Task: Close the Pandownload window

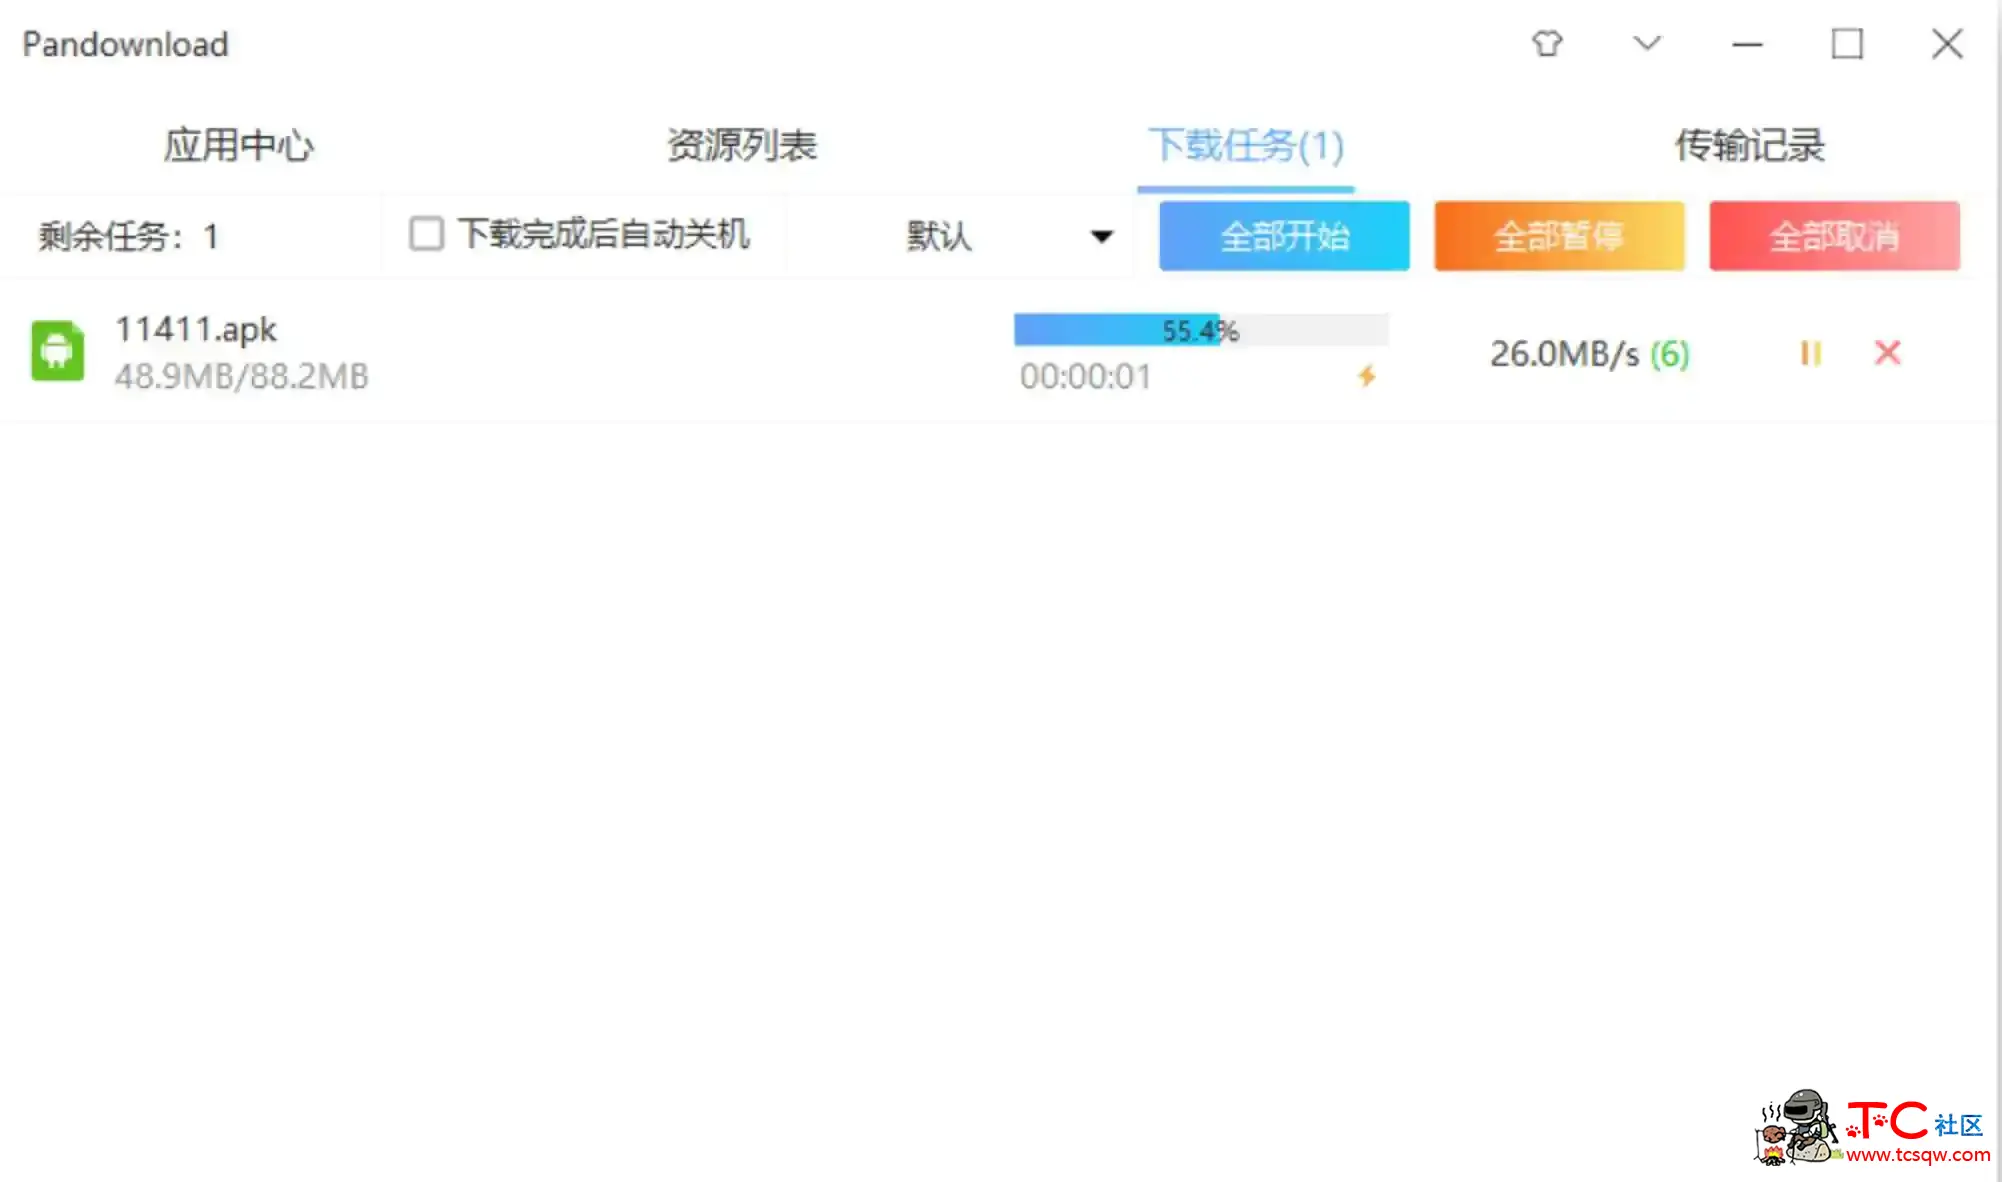Action: click(1947, 44)
